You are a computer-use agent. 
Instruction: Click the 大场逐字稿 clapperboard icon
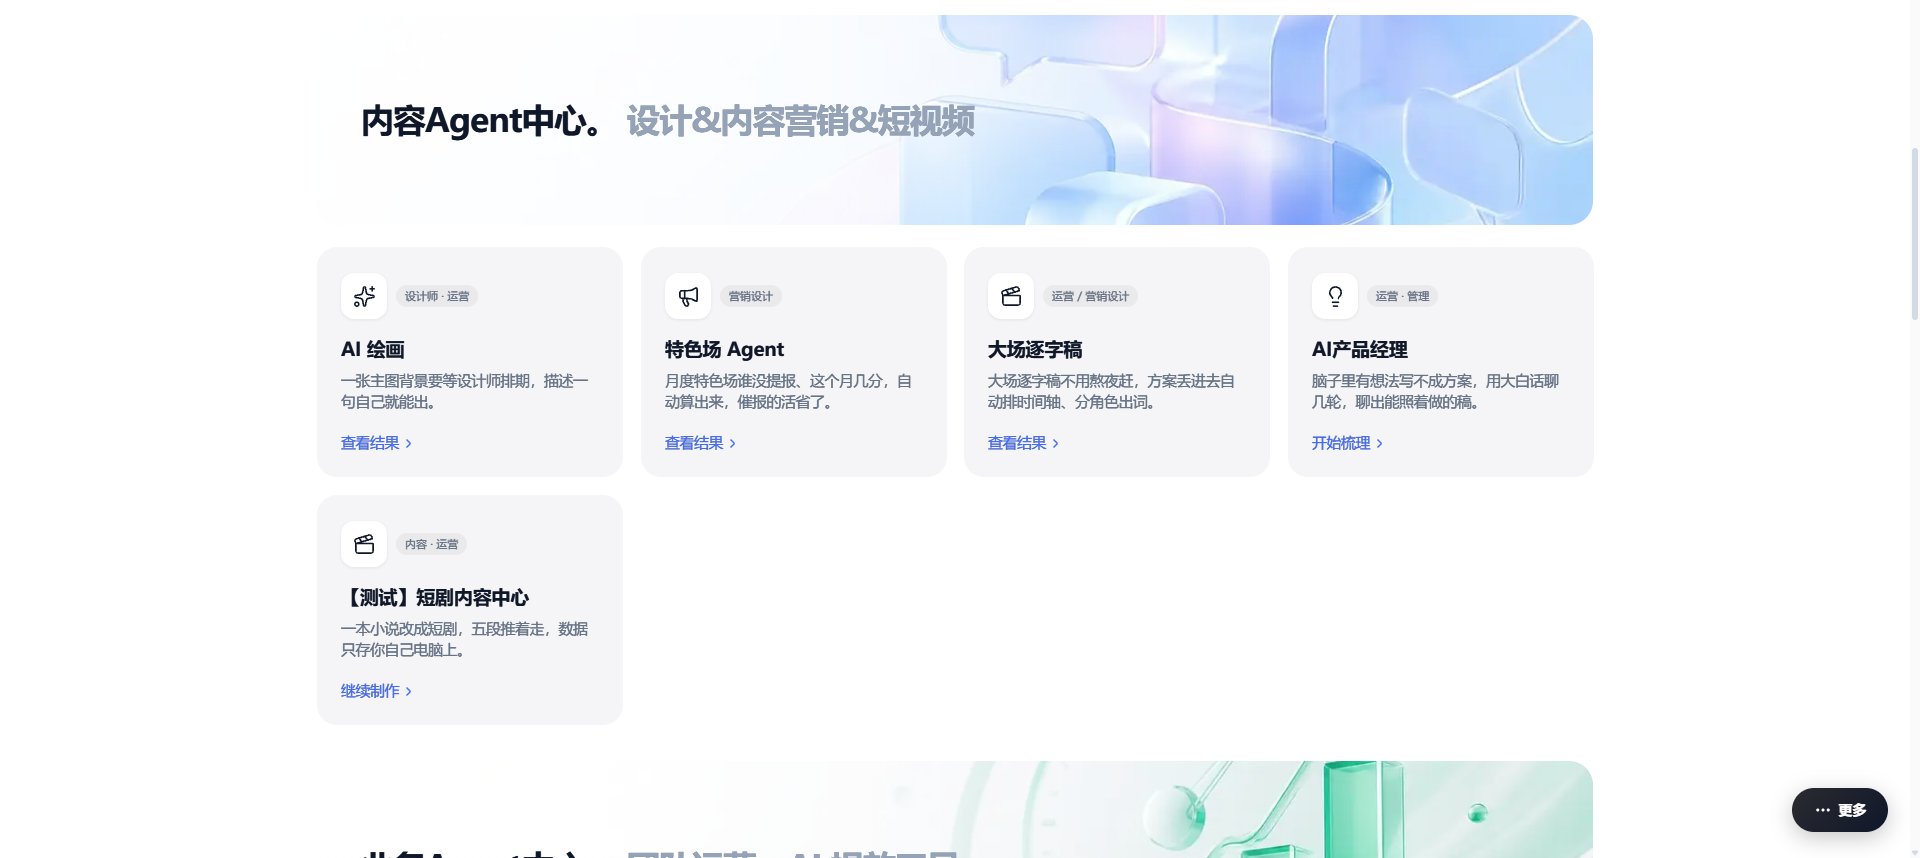[x=1011, y=296]
